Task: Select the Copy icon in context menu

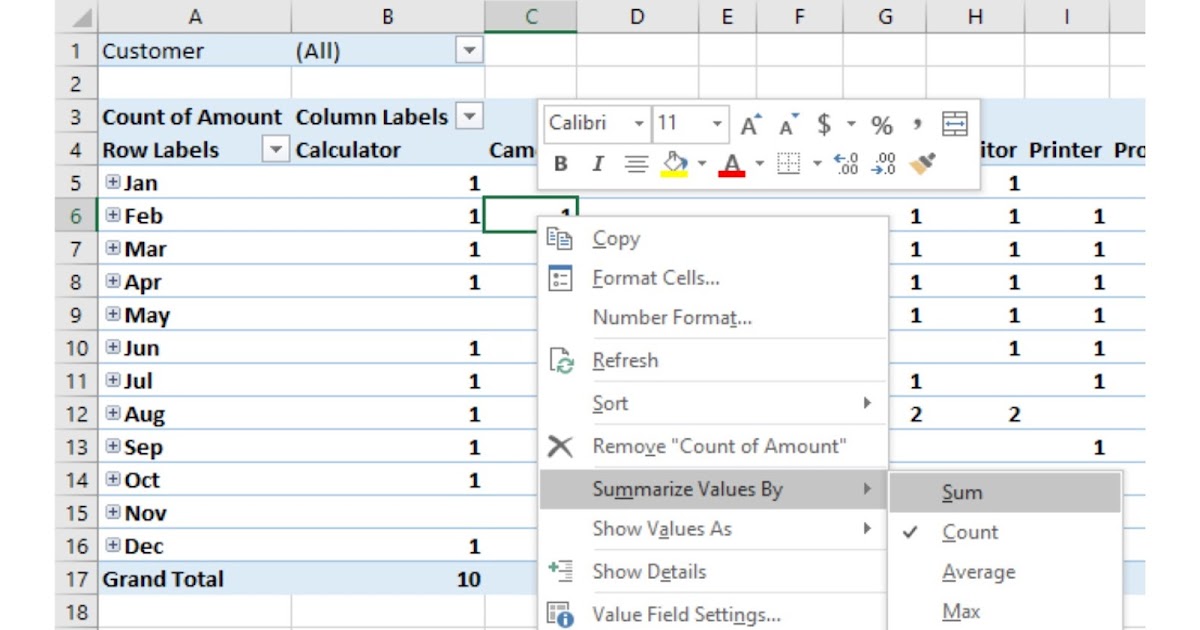Action: tap(562, 238)
